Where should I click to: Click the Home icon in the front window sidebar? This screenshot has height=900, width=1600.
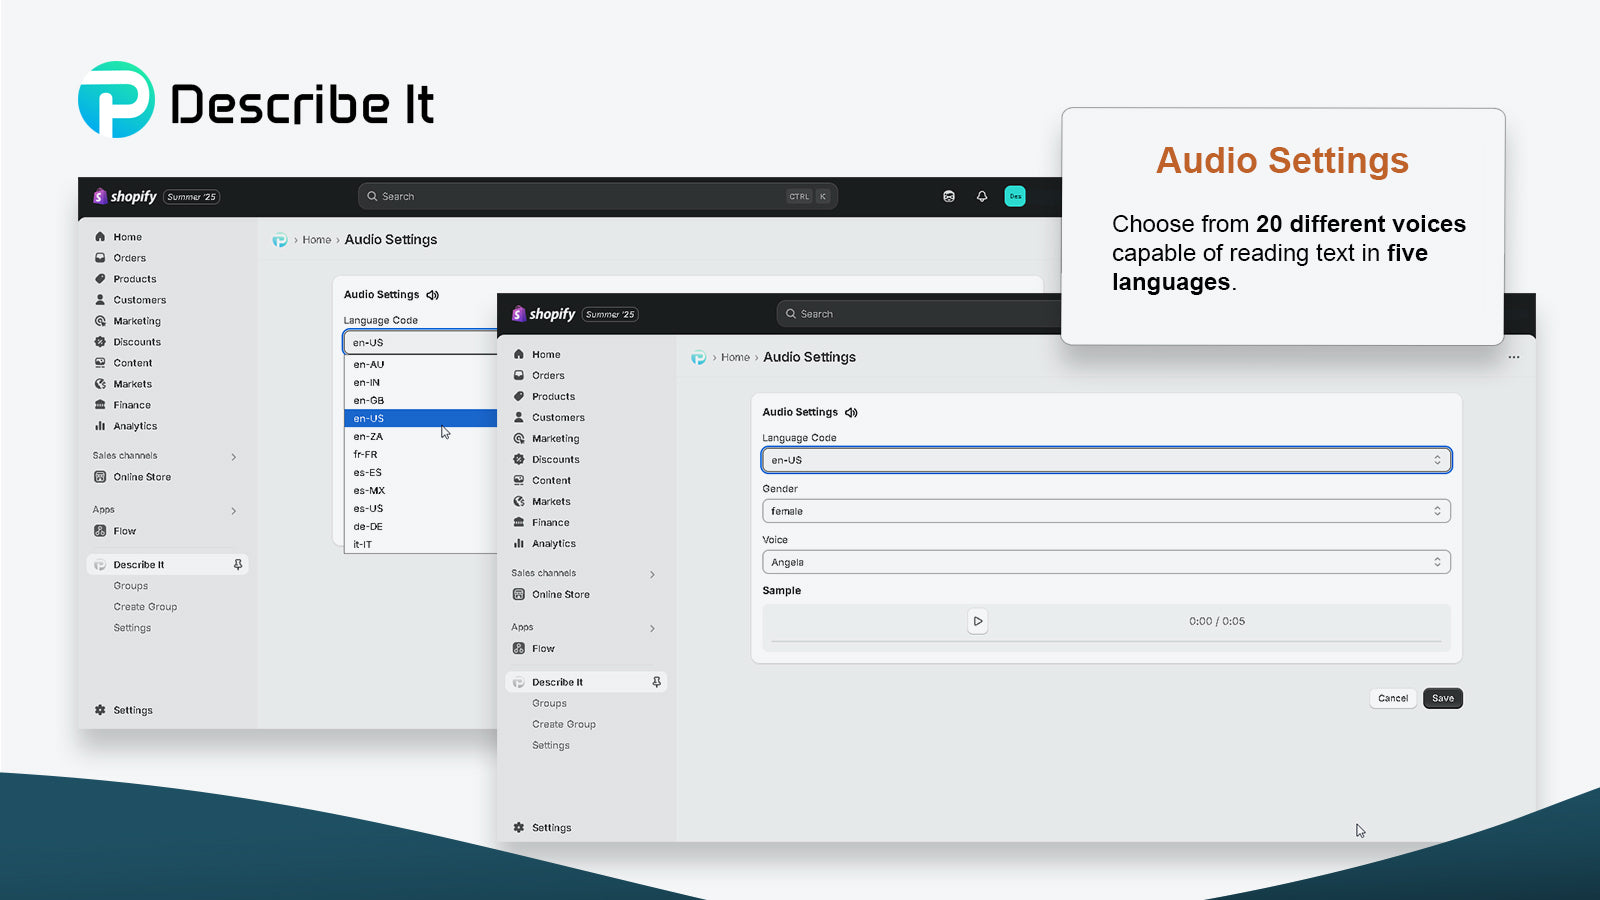pos(519,354)
